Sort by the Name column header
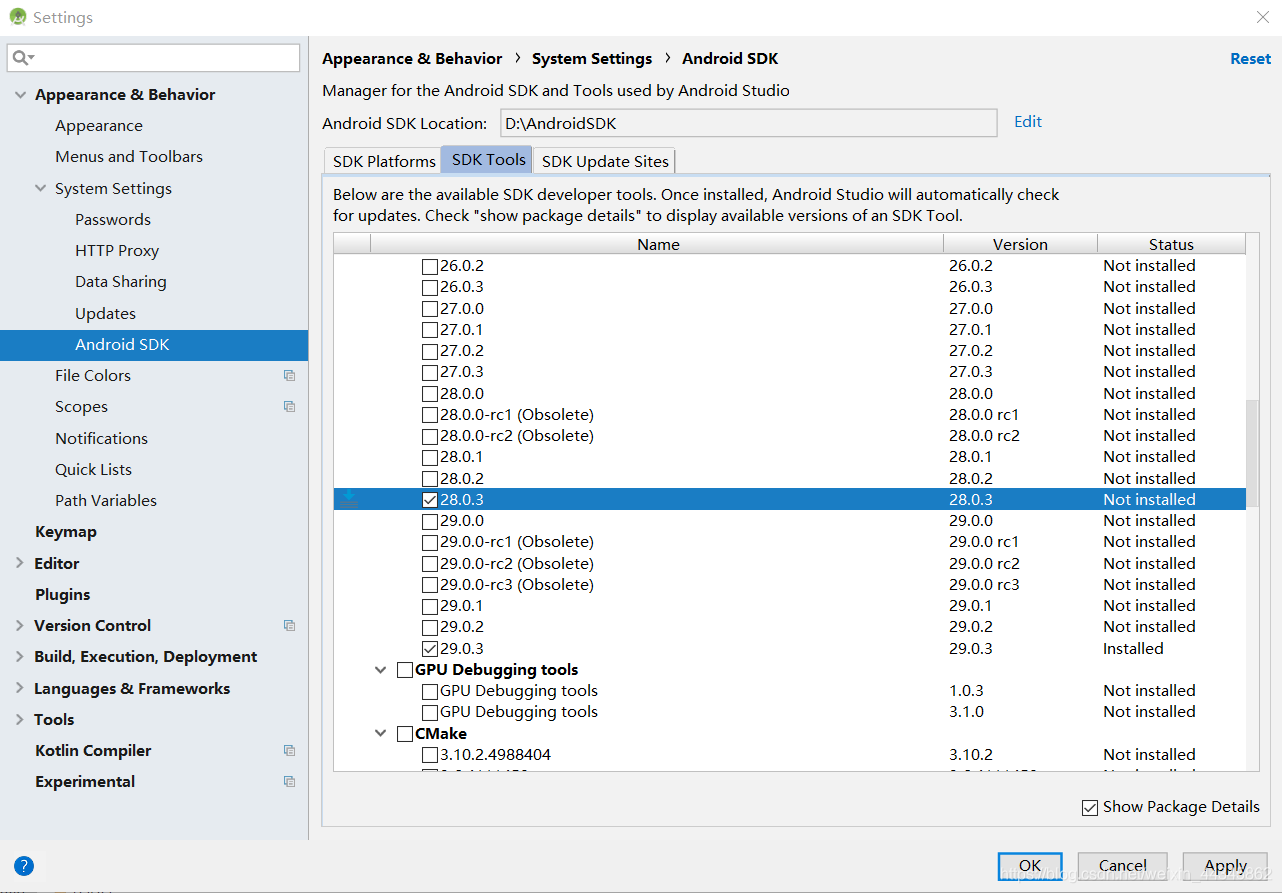Screen dimensions: 1282x893 point(657,244)
